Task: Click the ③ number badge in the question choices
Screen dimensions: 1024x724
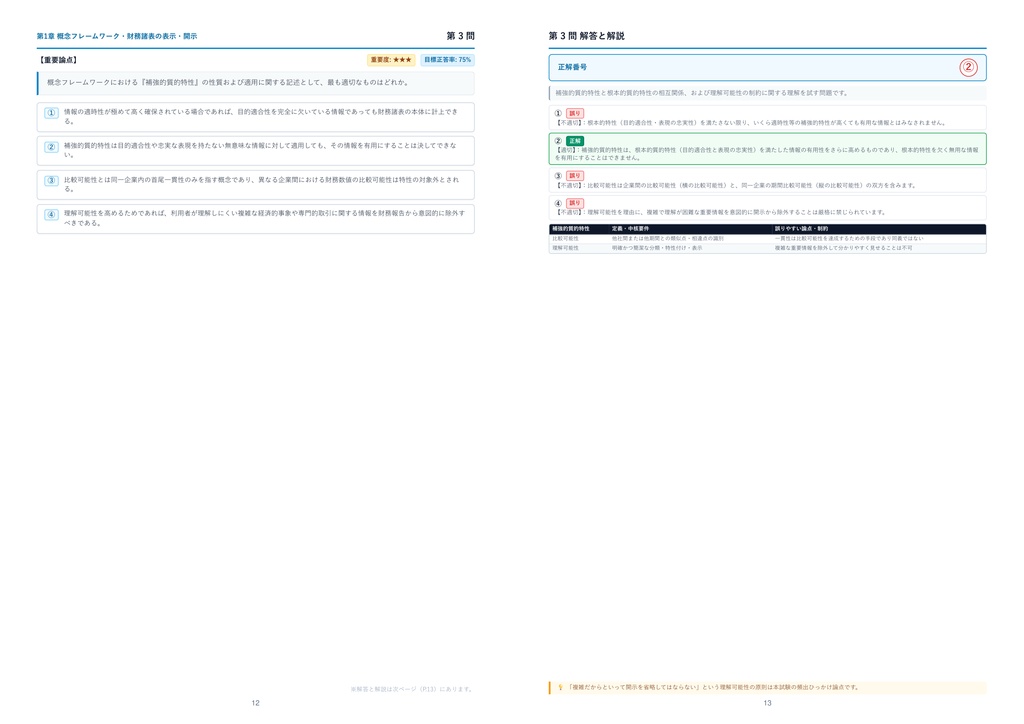Action: (x=51, y=181)
